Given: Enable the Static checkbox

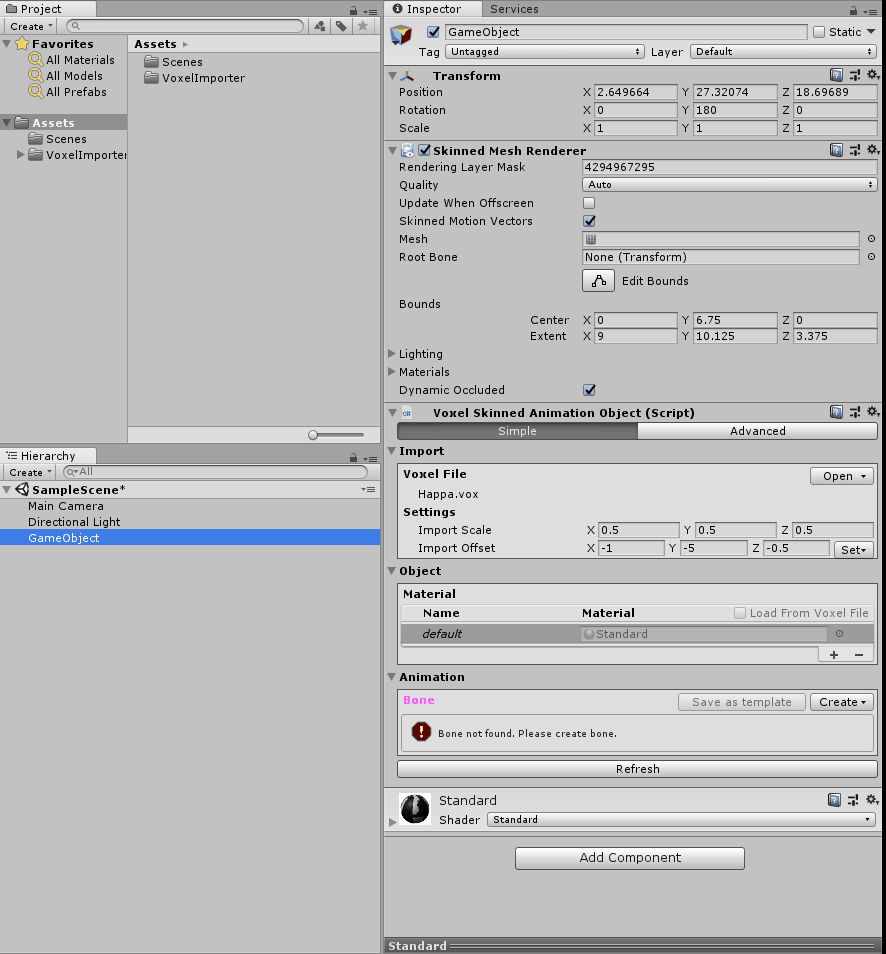Looking at the screenshot, I should 819,32.
